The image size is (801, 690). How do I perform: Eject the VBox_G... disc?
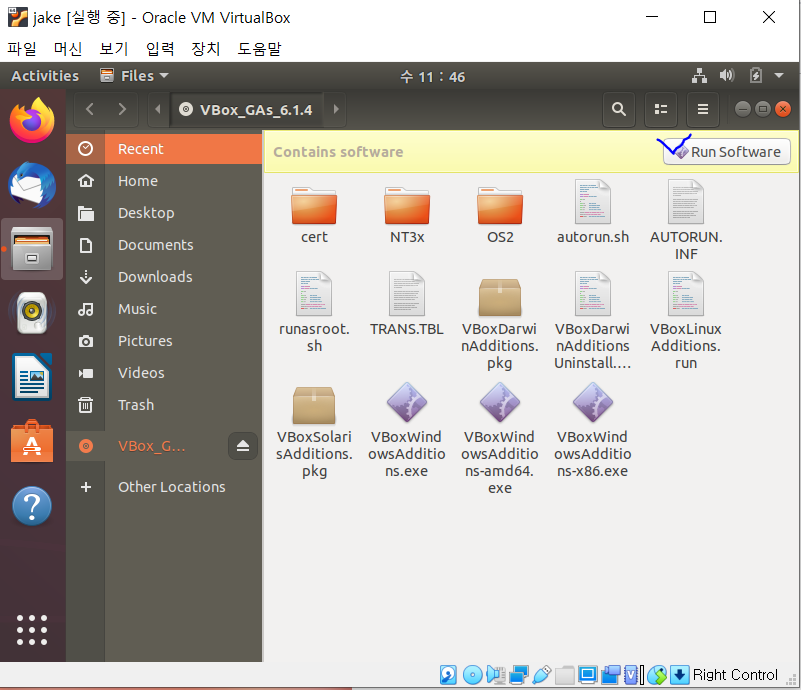pyautogui.click(x=243, y=446)
